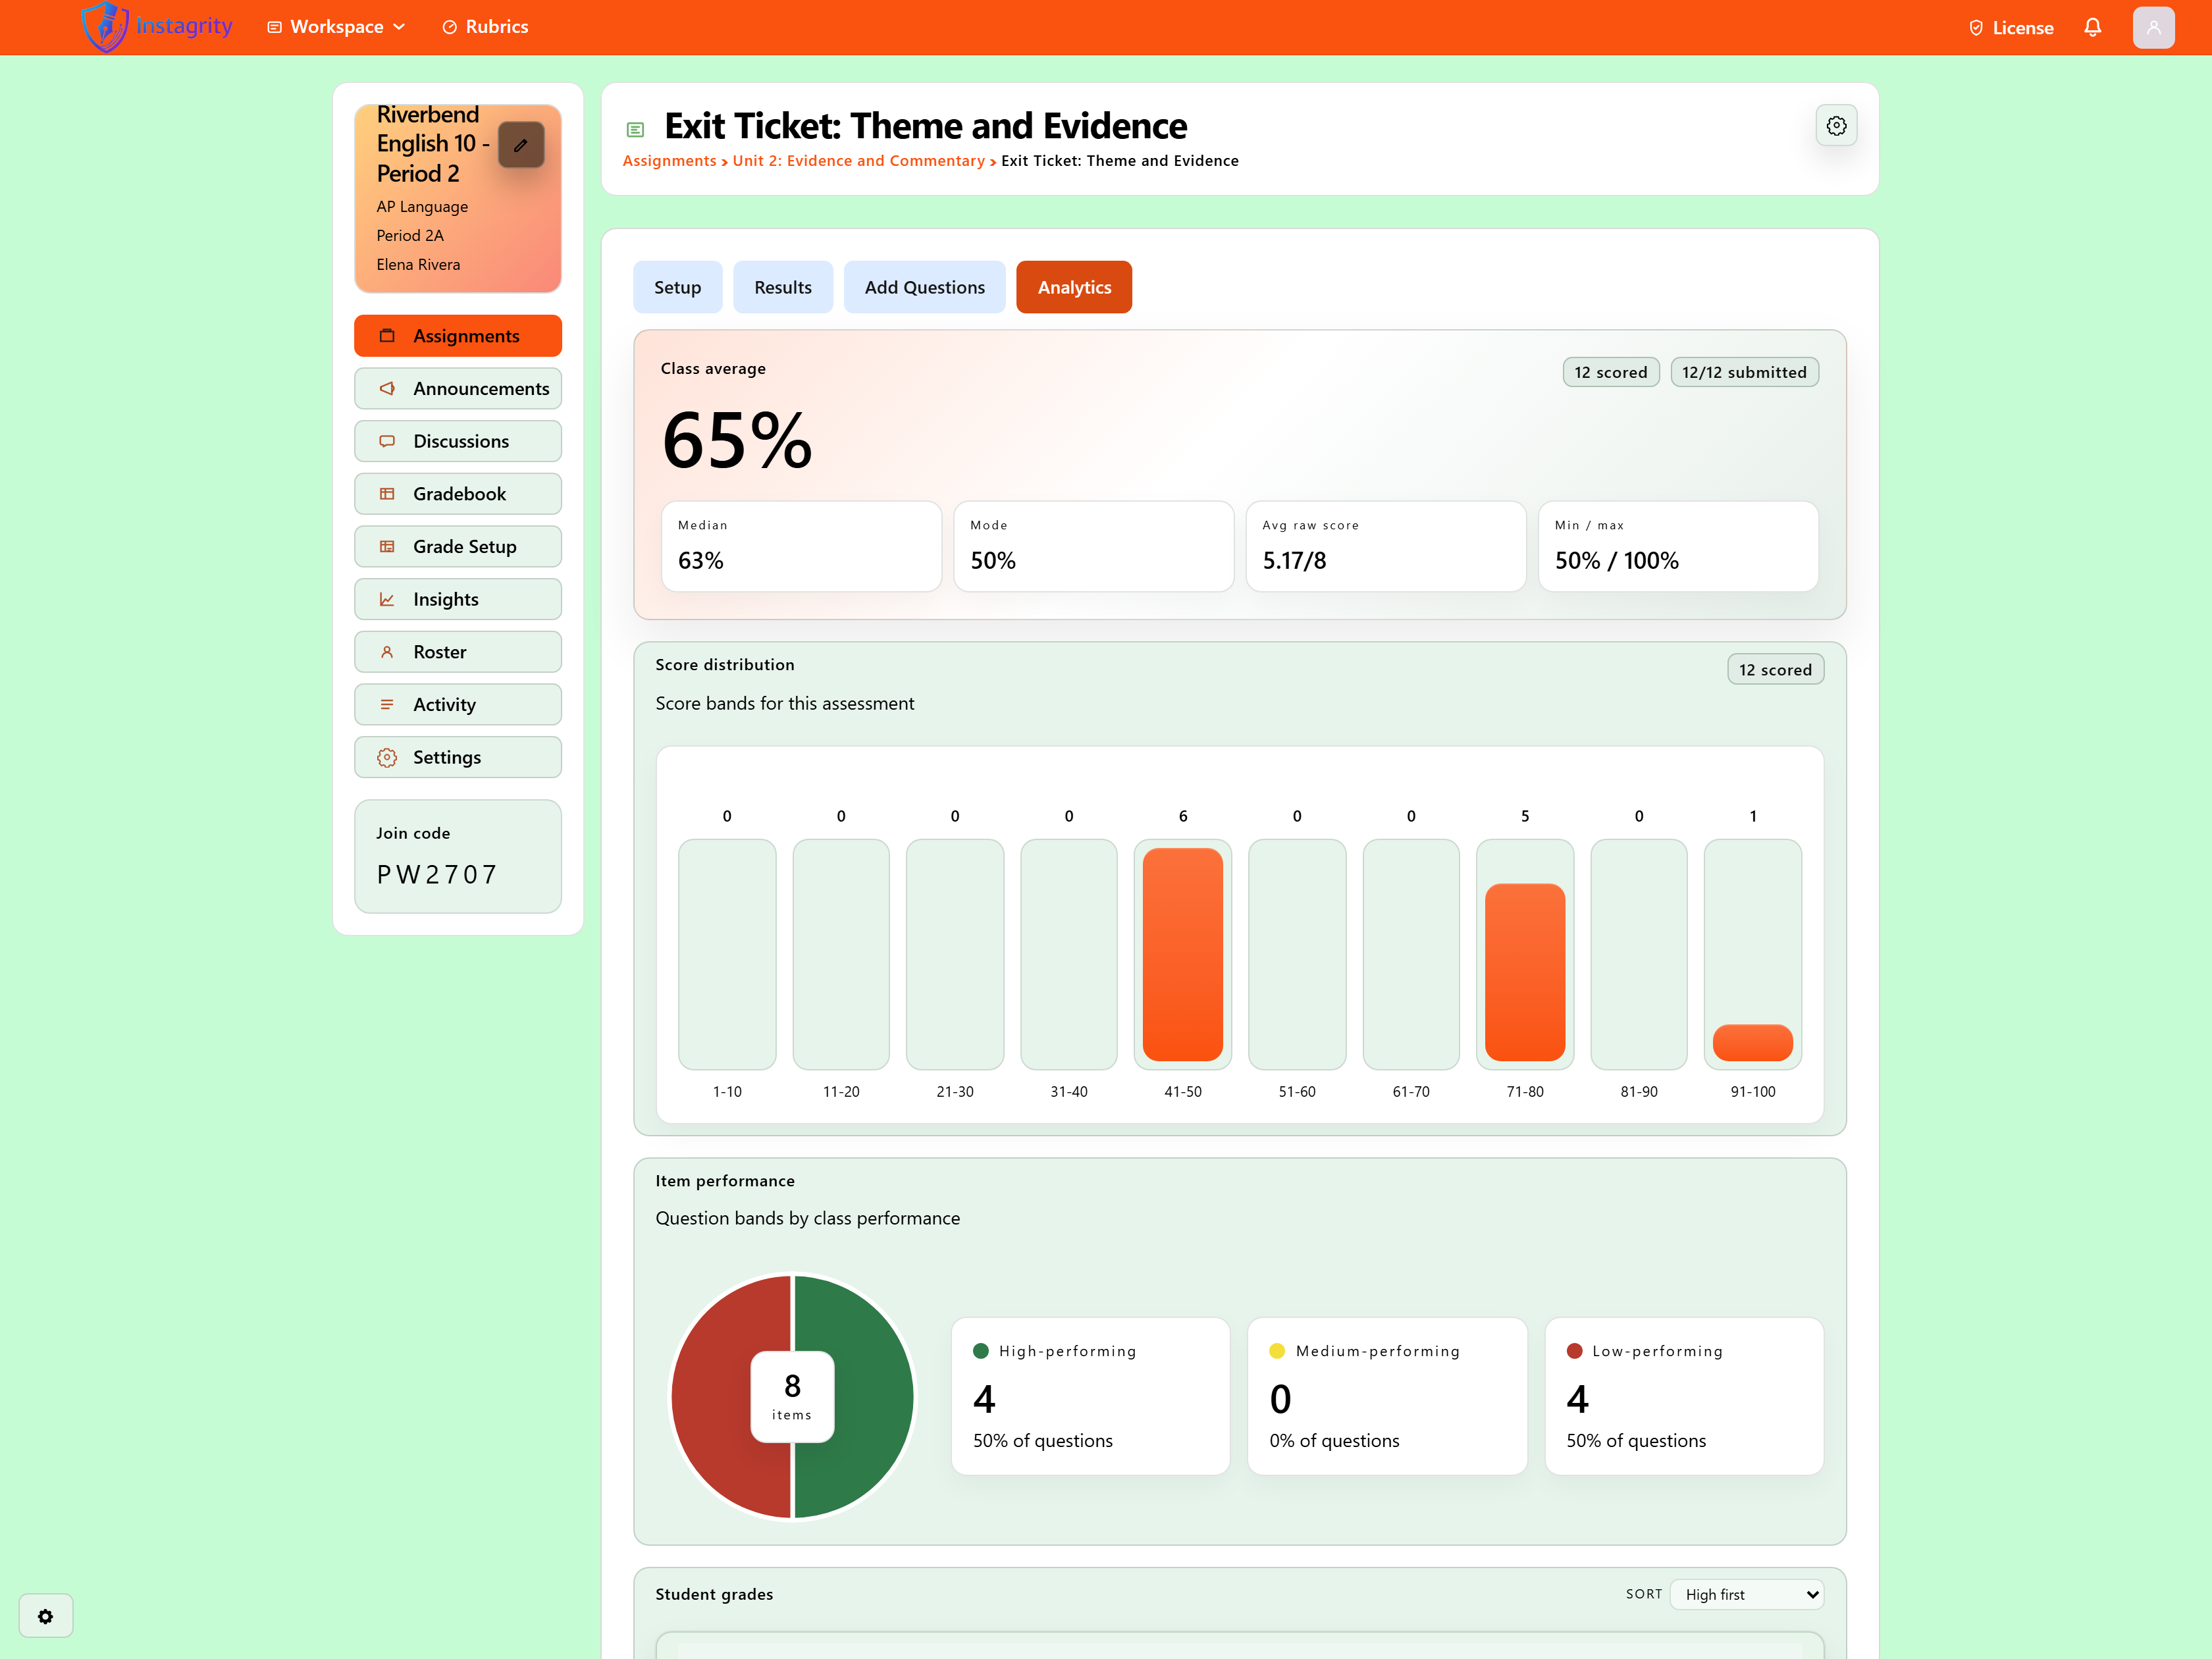Screen dimensions: 2212x1659
Task: Click Unit 2: Evidence and Commentary breadcrumb
Action: tap(858, 161)
